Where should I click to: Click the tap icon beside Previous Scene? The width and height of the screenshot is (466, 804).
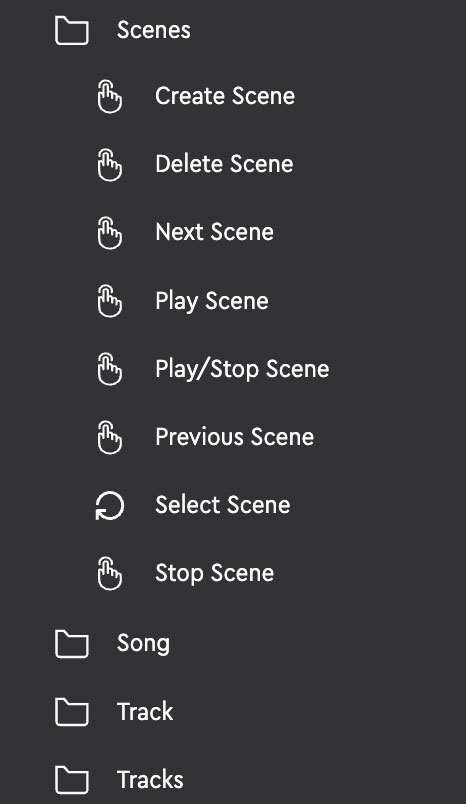click(x=110, y=437)
